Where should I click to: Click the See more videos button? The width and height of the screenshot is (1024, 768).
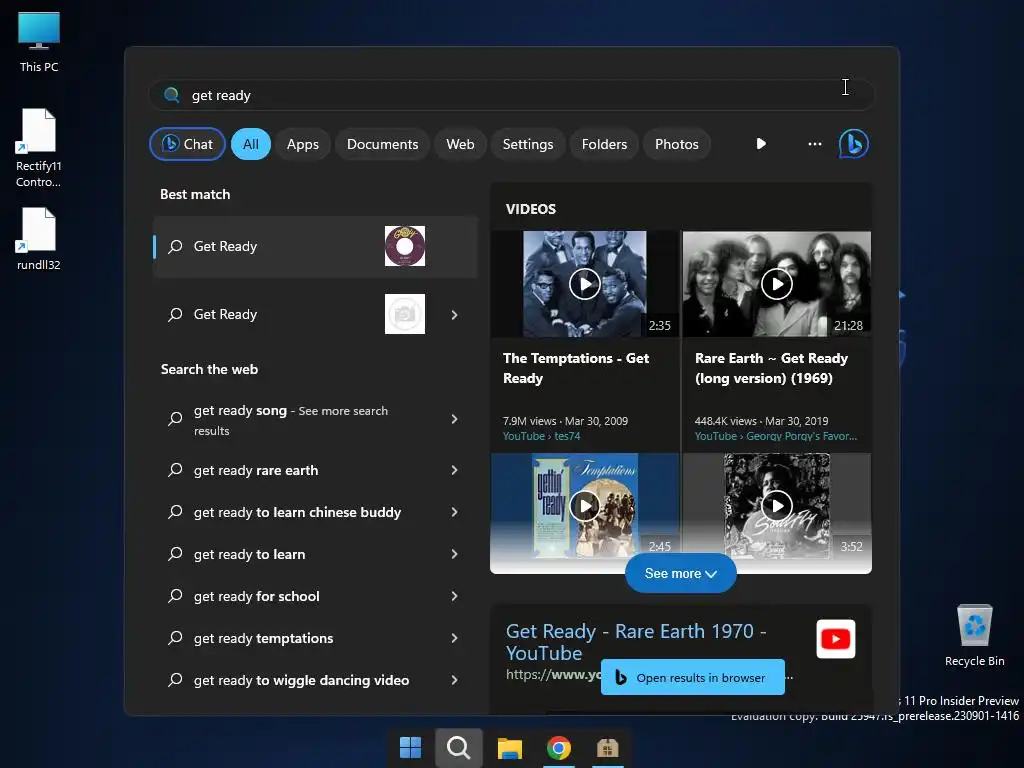(x=680, y=573)
